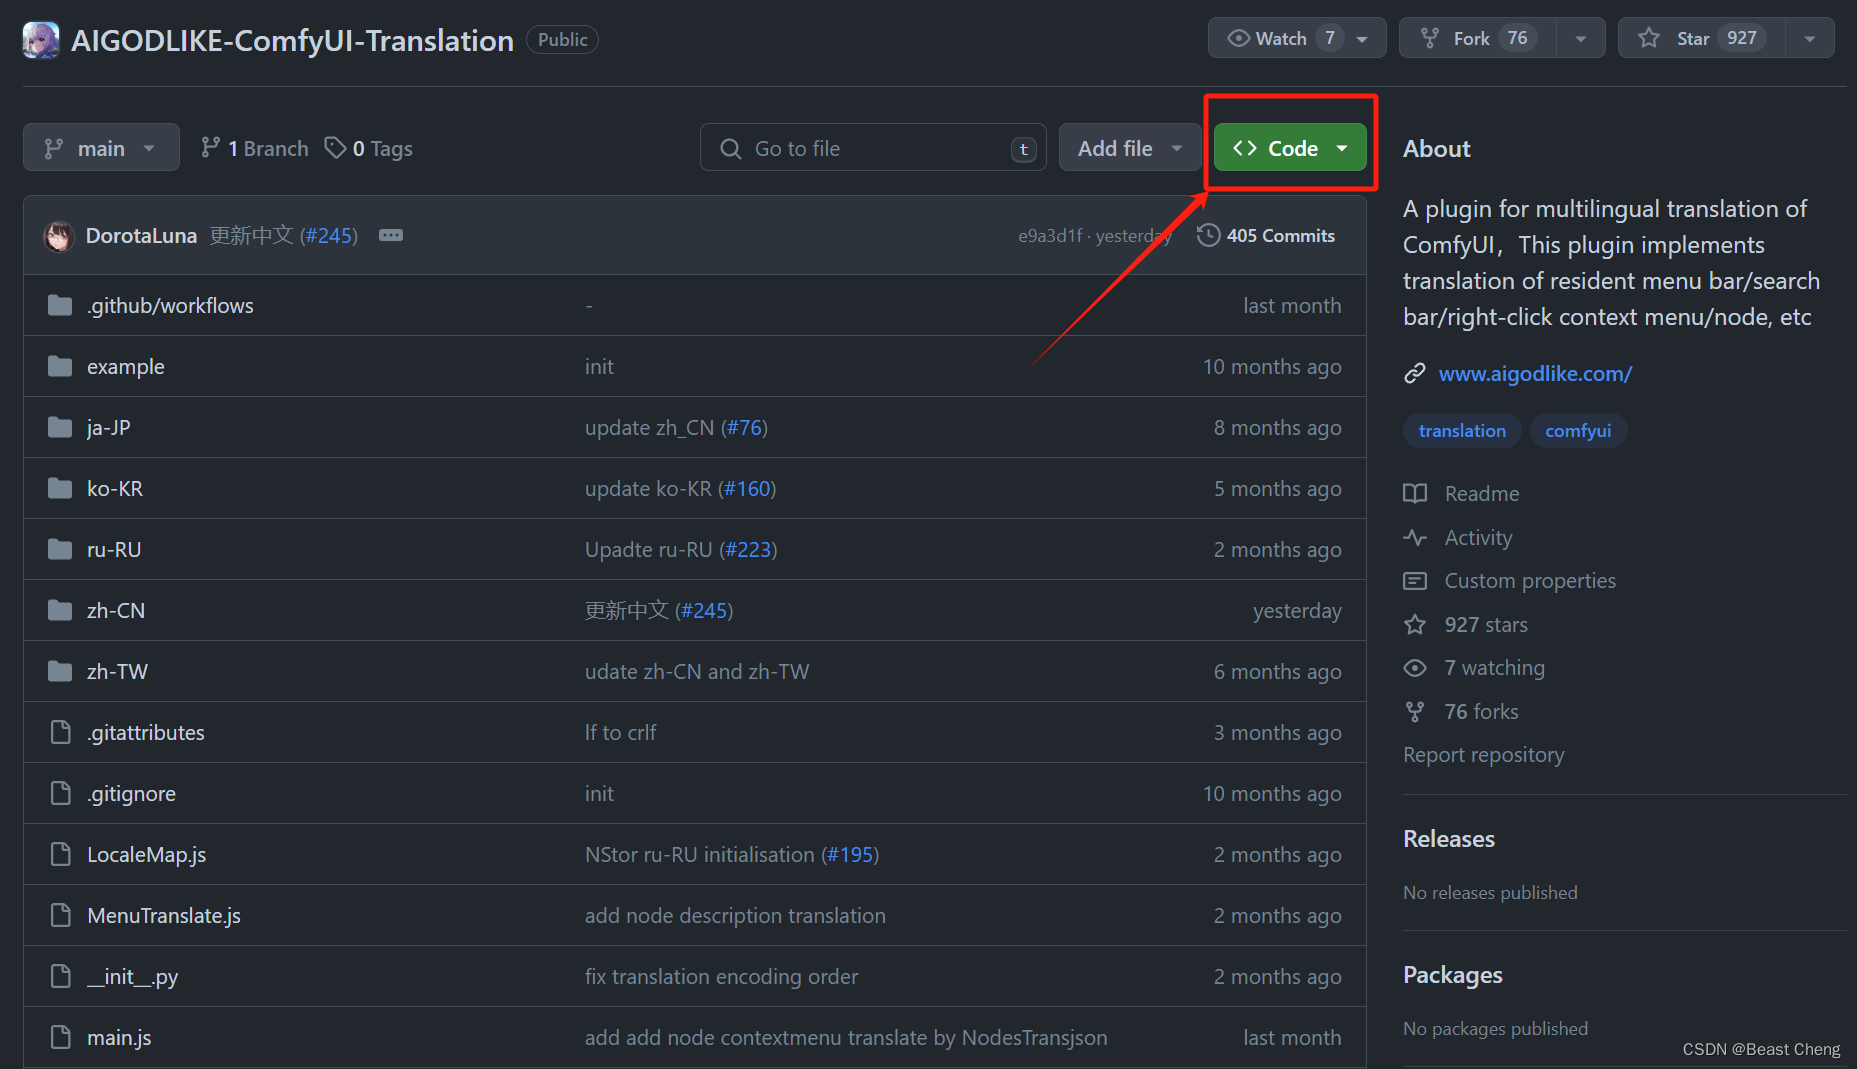Image resolution: width=1857 pixels, height=1069 pixels.
Task: Select the translation topic tag
Action: click(x=1462, y=431)
